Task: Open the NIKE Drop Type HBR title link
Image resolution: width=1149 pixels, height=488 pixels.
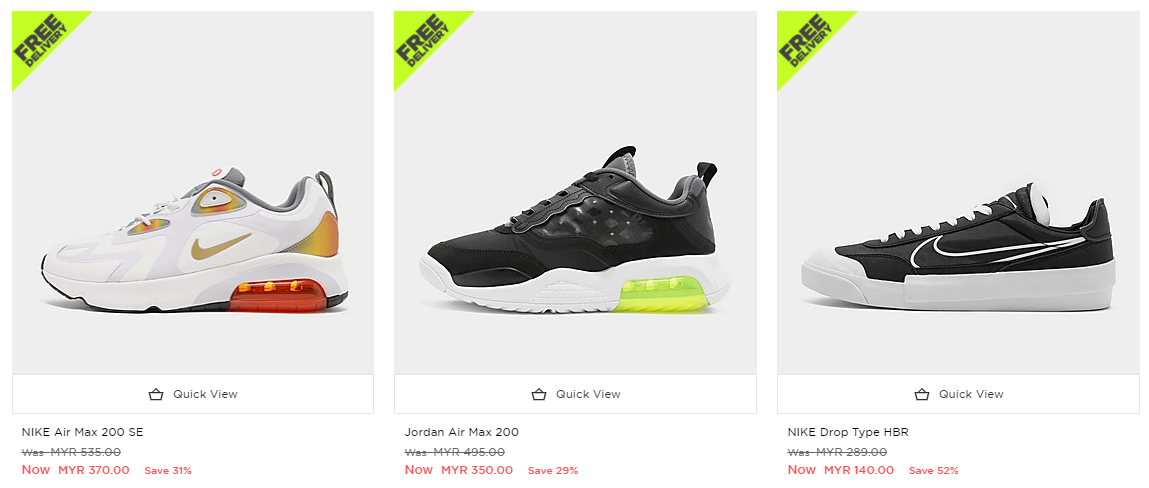Action: tap(848, 433)
